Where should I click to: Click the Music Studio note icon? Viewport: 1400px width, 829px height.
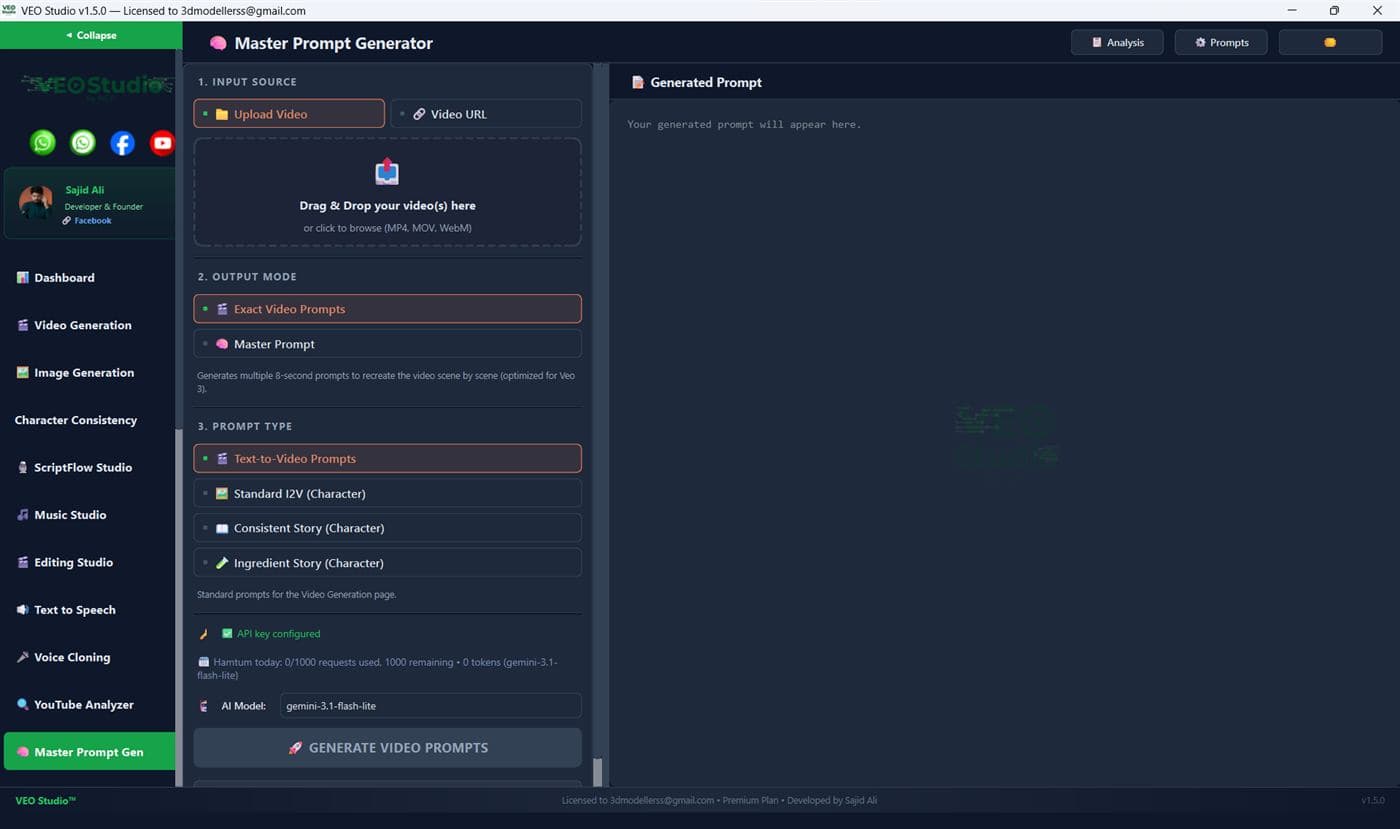[x=22, y=515]
